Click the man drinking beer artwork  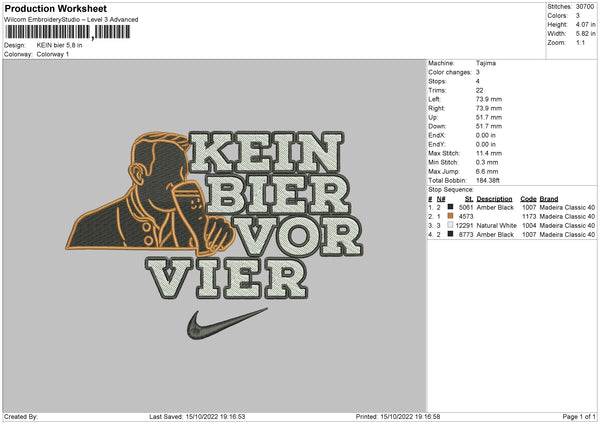(x=150, y=193)
